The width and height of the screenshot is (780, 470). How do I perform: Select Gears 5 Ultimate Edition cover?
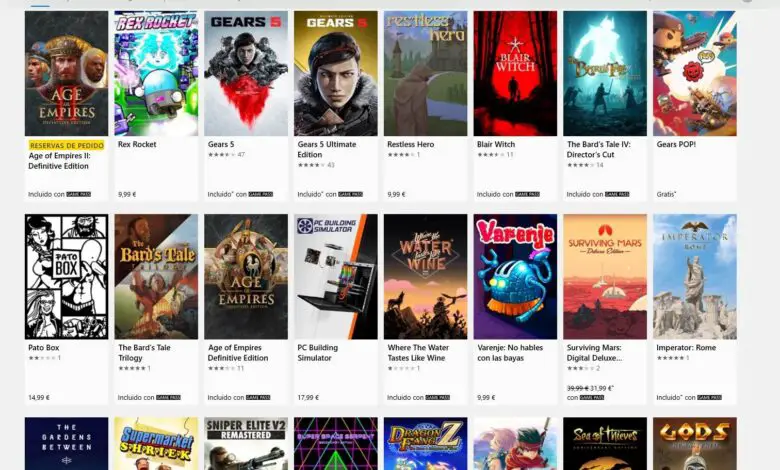pos(336,73)
